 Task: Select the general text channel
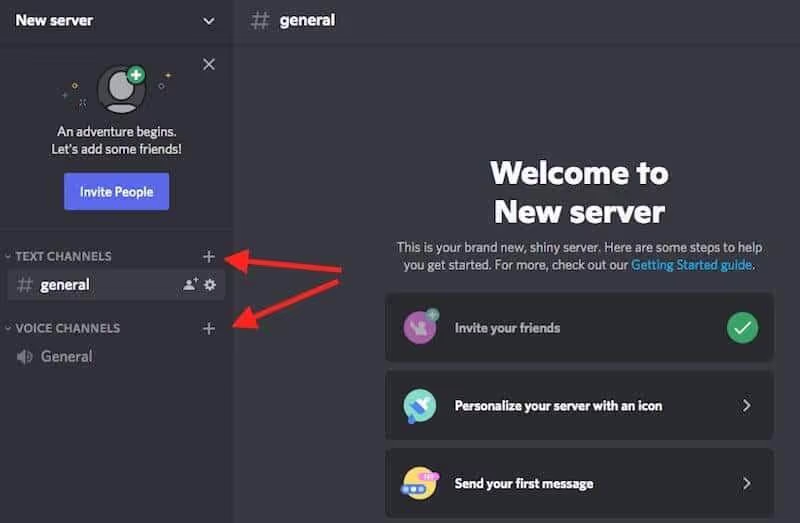click(x=116, y=285)
